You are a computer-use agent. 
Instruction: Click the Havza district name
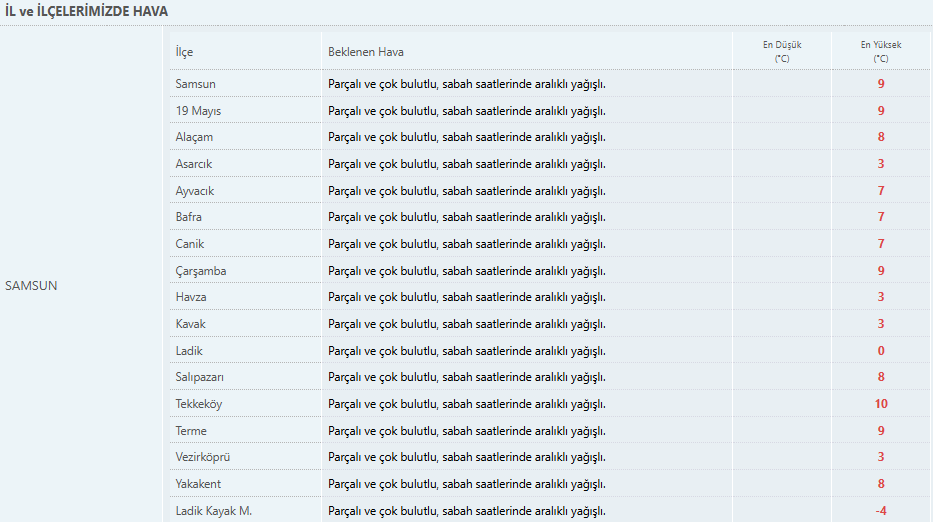click(x=190, y=297)
